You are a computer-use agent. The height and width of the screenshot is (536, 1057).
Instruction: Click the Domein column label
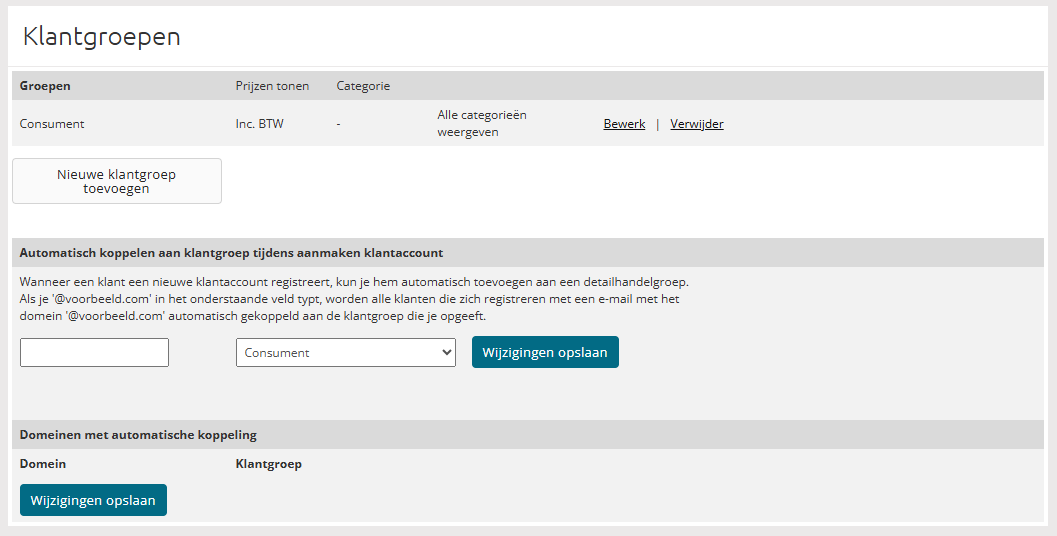(x=43, y=465)
